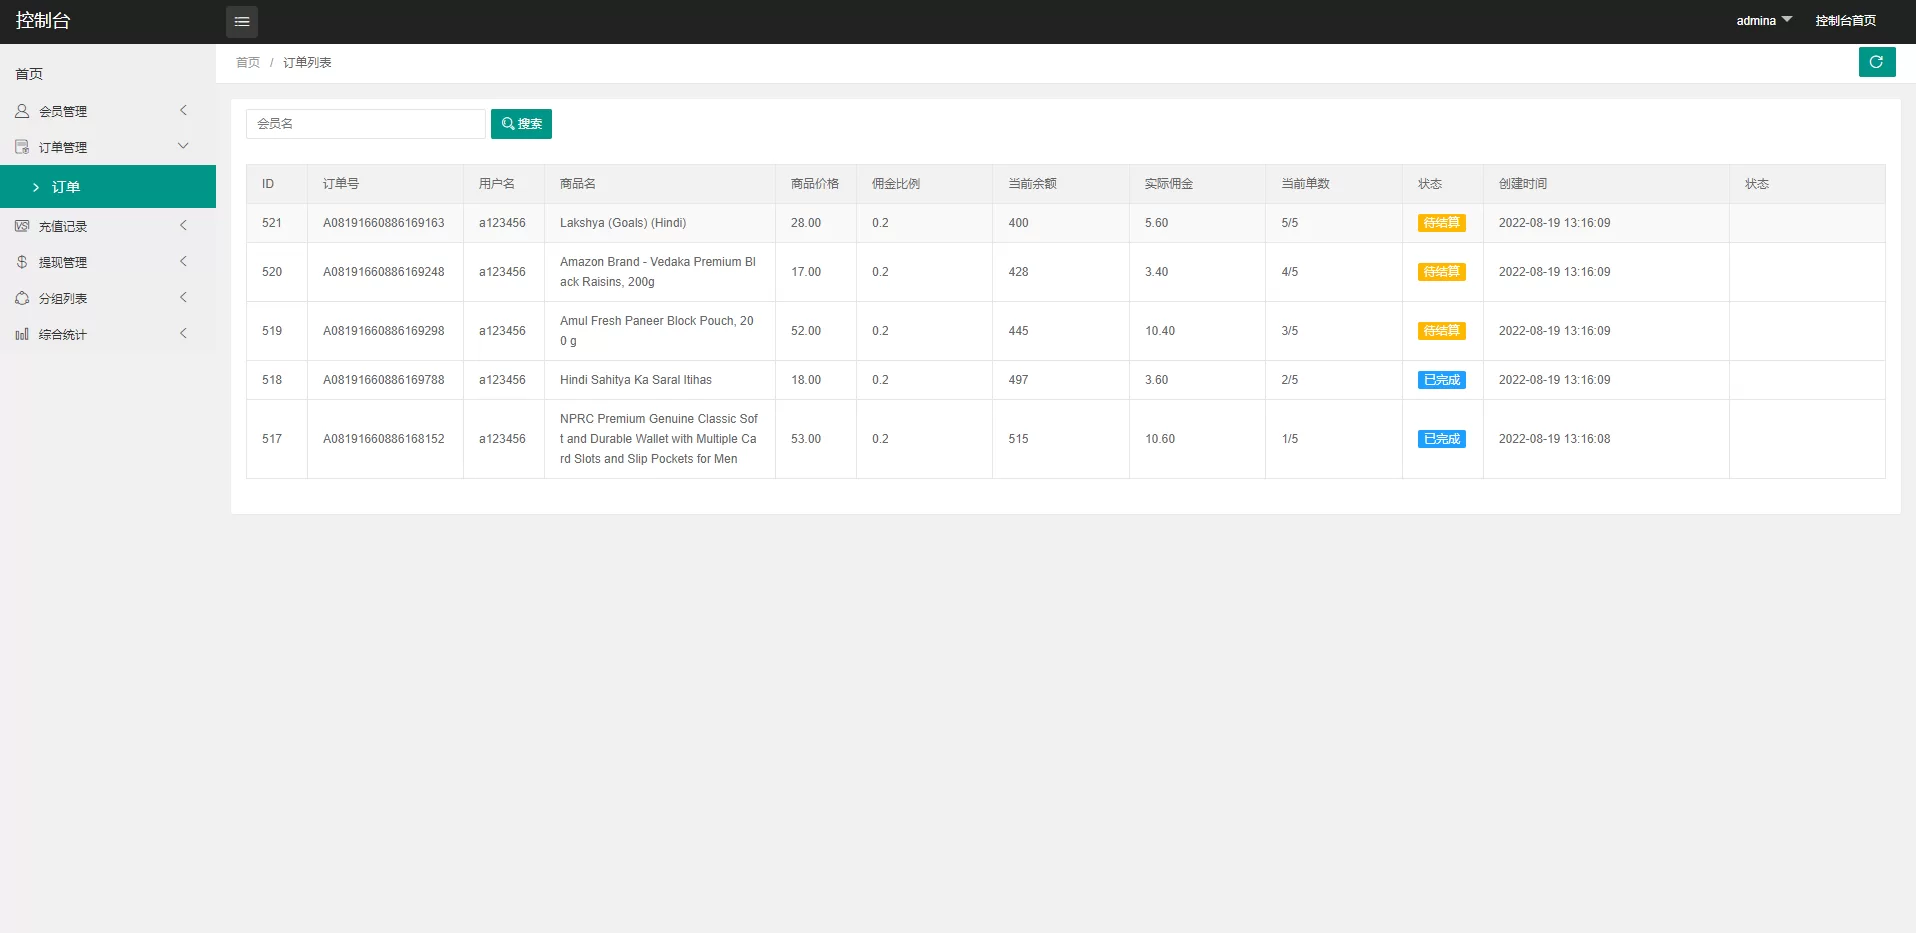Click the group list sidebar icon

click(x=22, y=298)
